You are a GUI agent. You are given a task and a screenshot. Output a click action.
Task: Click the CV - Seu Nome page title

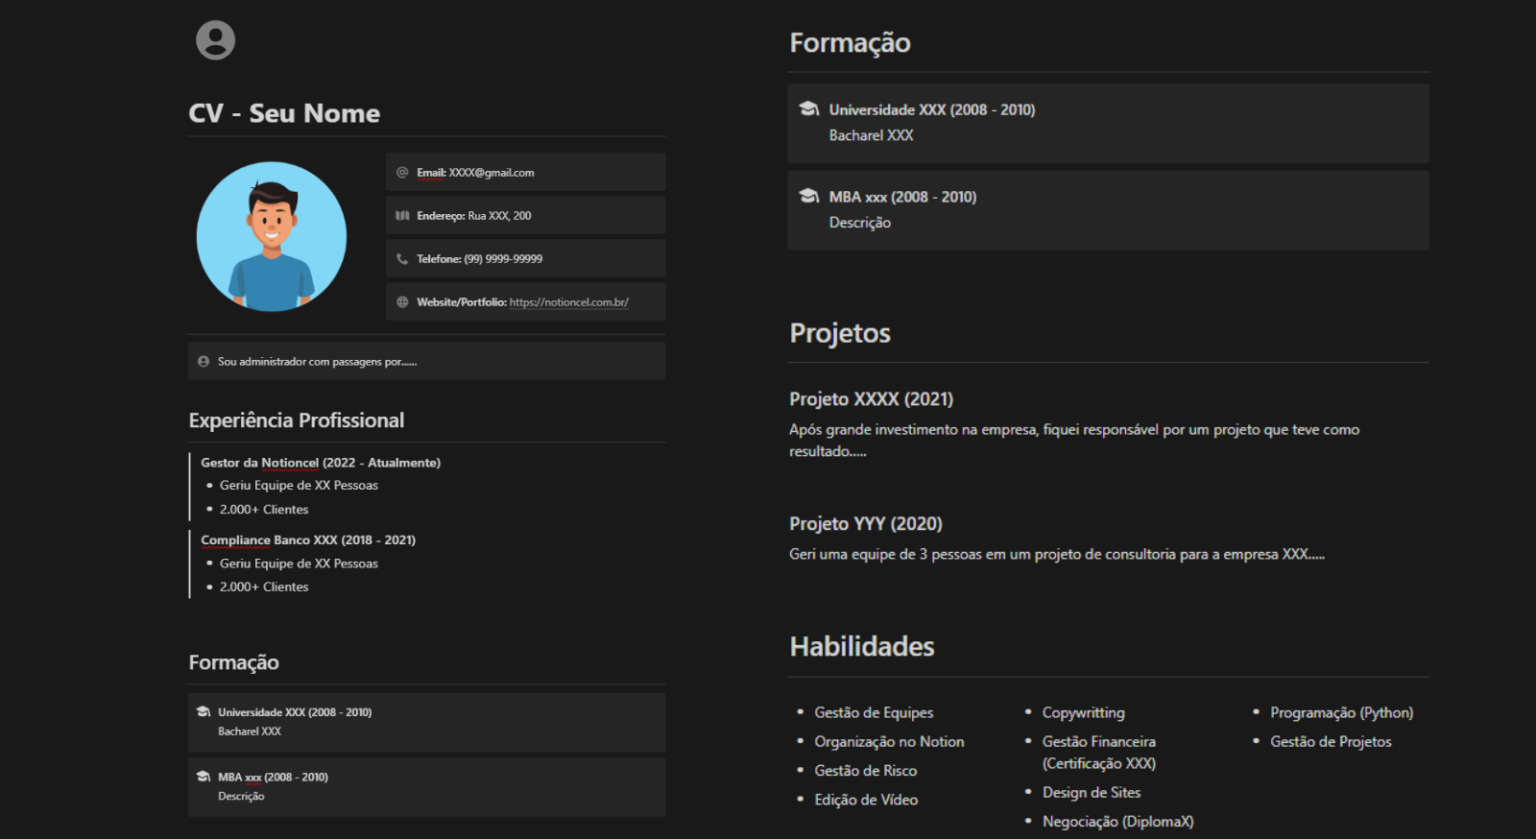click(284, 113)
